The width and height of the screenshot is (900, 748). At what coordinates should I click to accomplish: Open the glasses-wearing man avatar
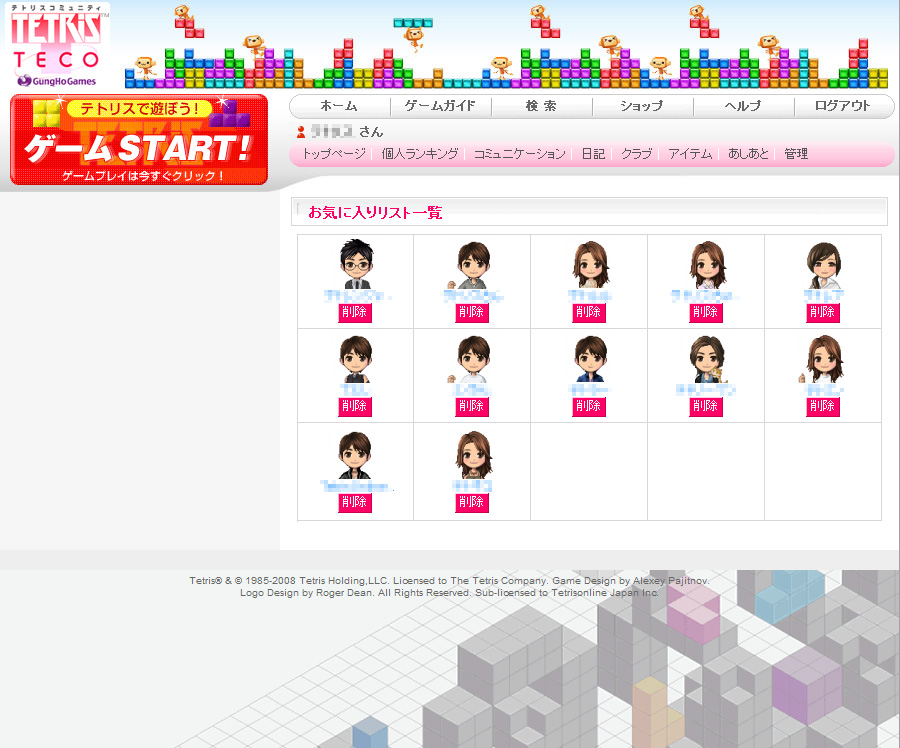(x=356, y=264)
